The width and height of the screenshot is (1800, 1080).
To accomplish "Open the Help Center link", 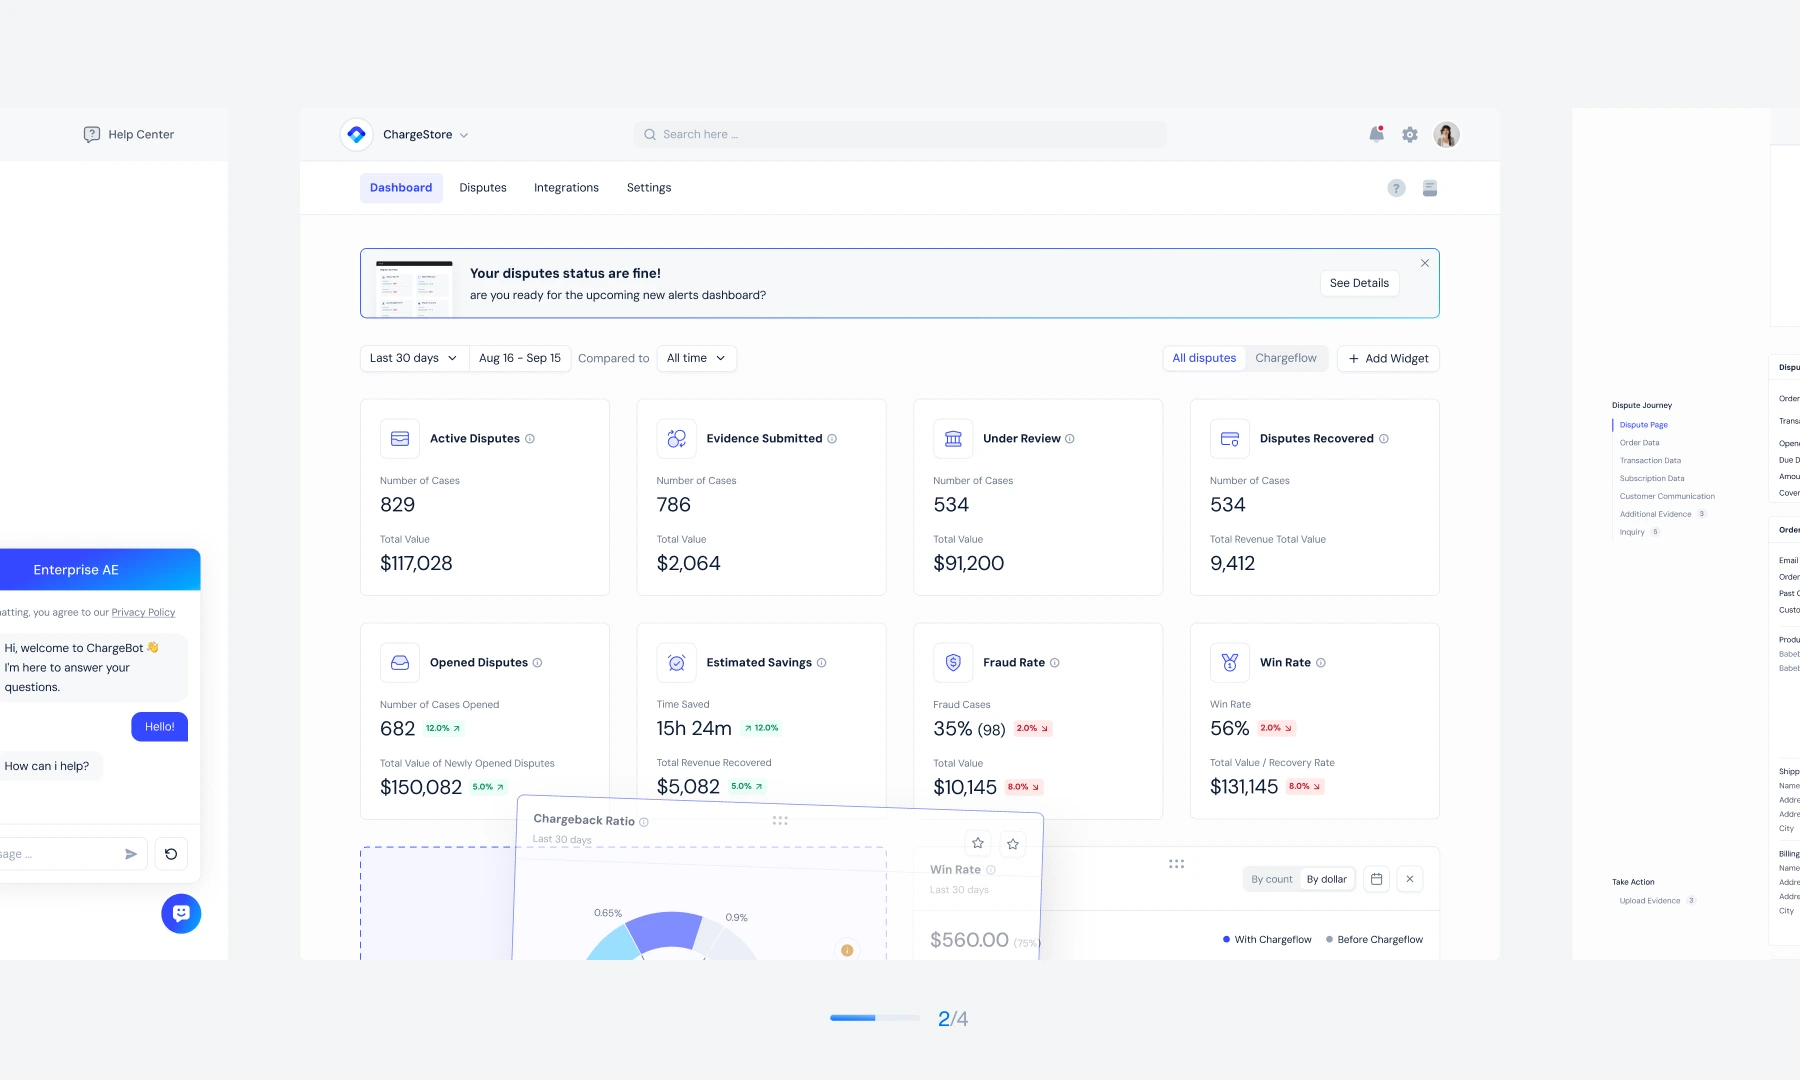I will (x=141, y=134).
